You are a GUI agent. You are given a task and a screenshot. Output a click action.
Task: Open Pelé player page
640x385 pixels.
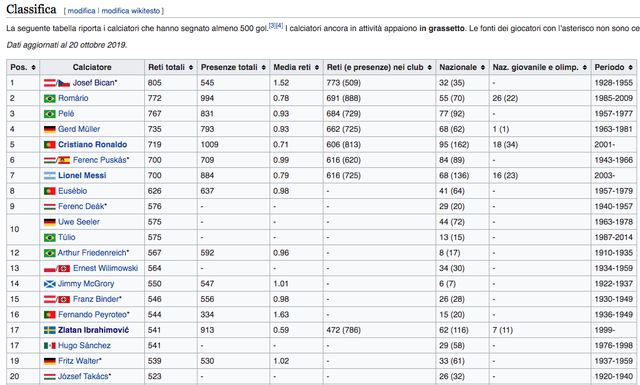[x=66, y=114]
